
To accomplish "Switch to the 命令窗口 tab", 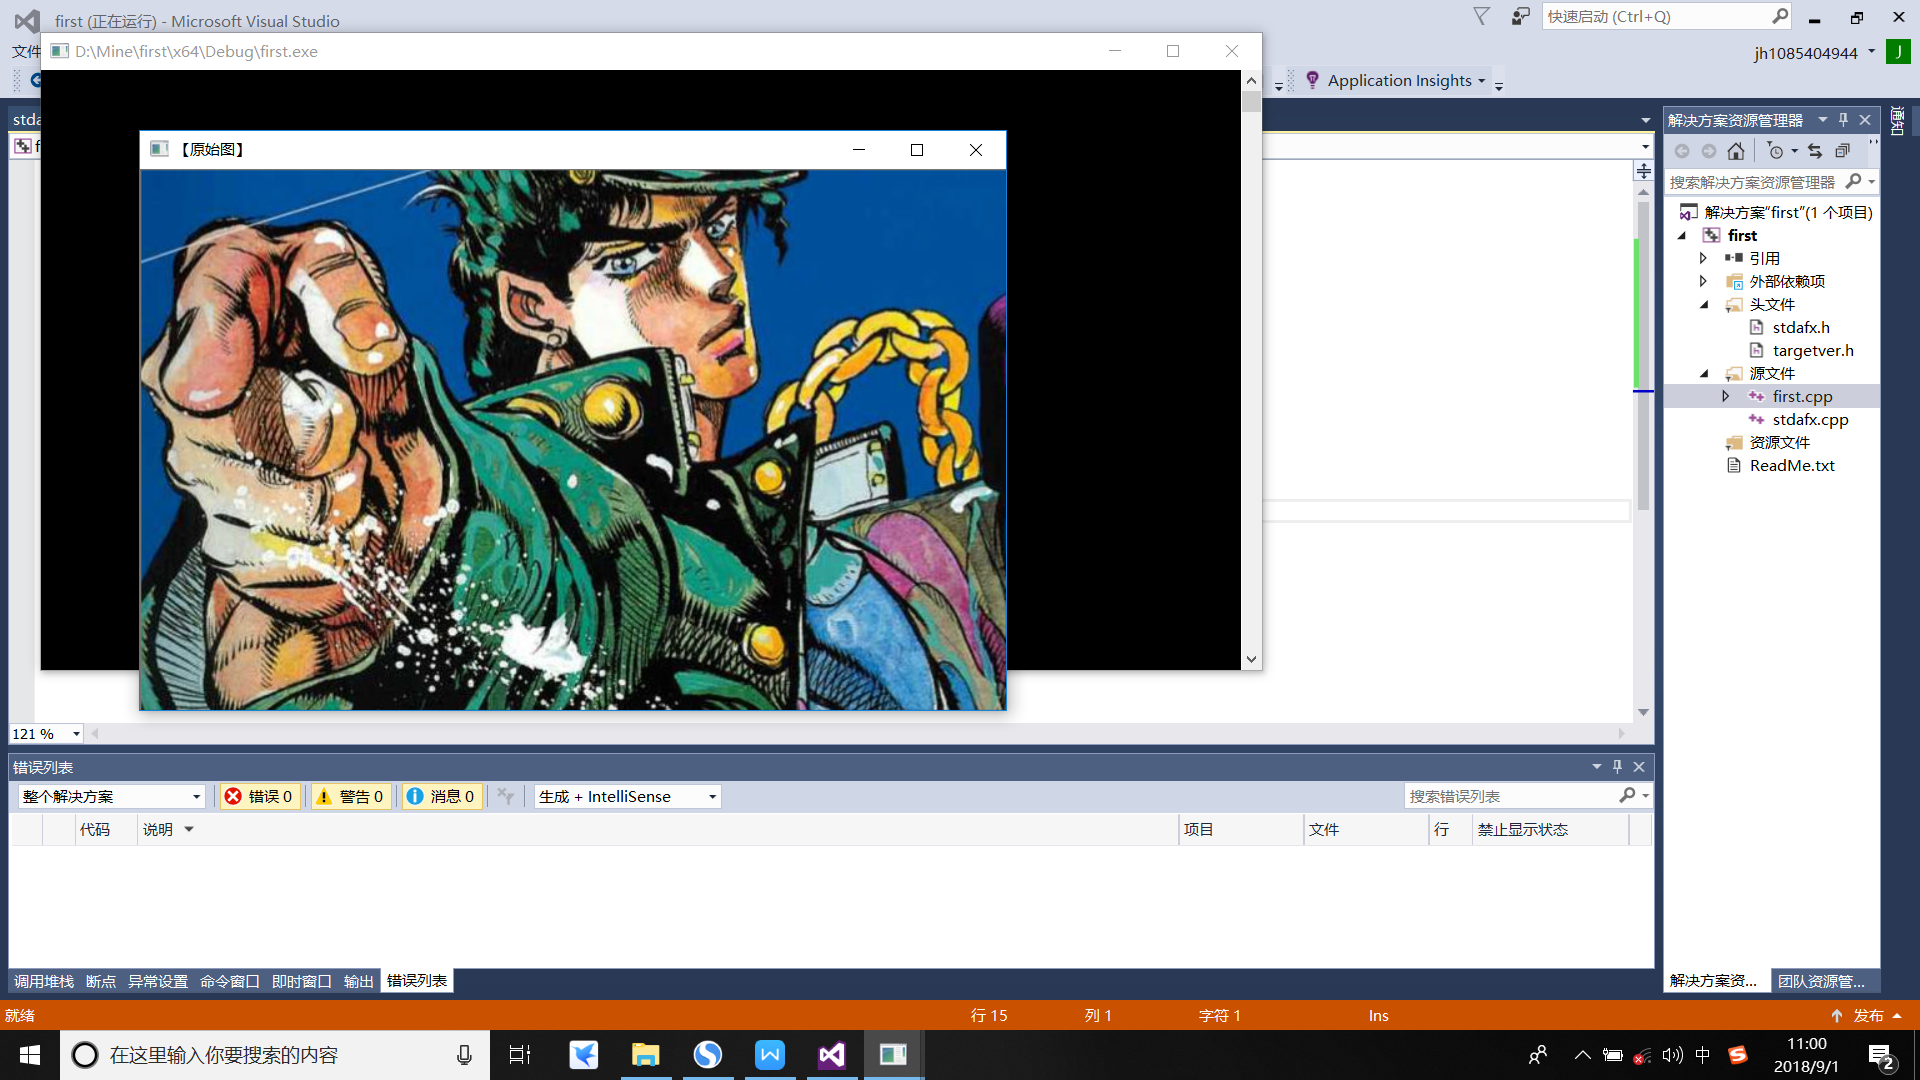I will click(x=230, y=981).
